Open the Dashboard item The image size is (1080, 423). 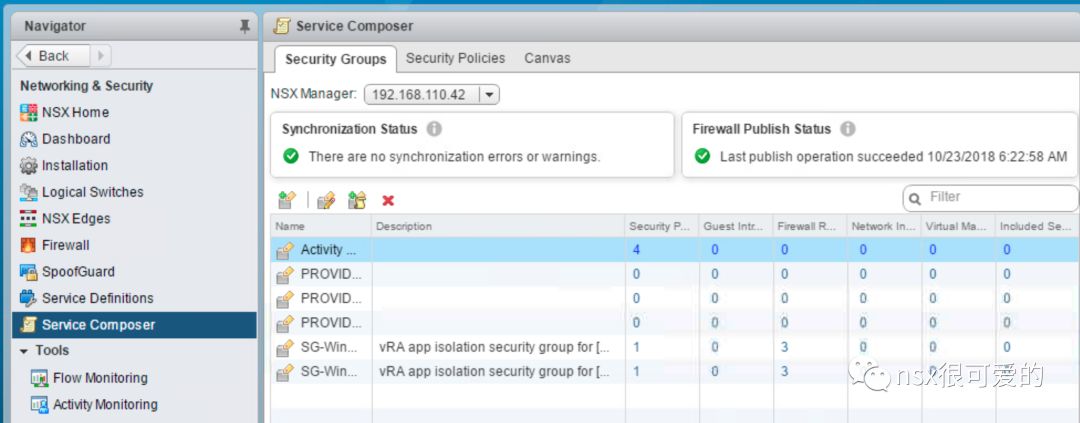(x=76, y=139)
